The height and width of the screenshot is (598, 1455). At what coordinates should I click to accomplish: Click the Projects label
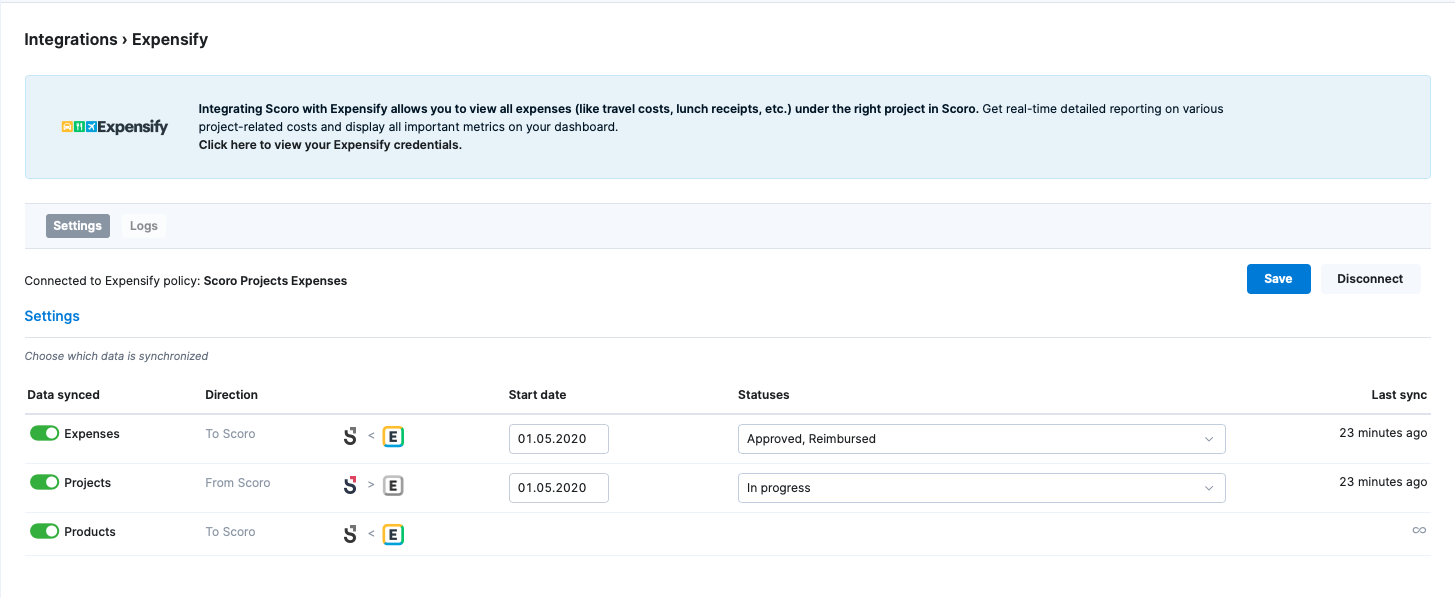pyautogui.click(x=88, y=483)
